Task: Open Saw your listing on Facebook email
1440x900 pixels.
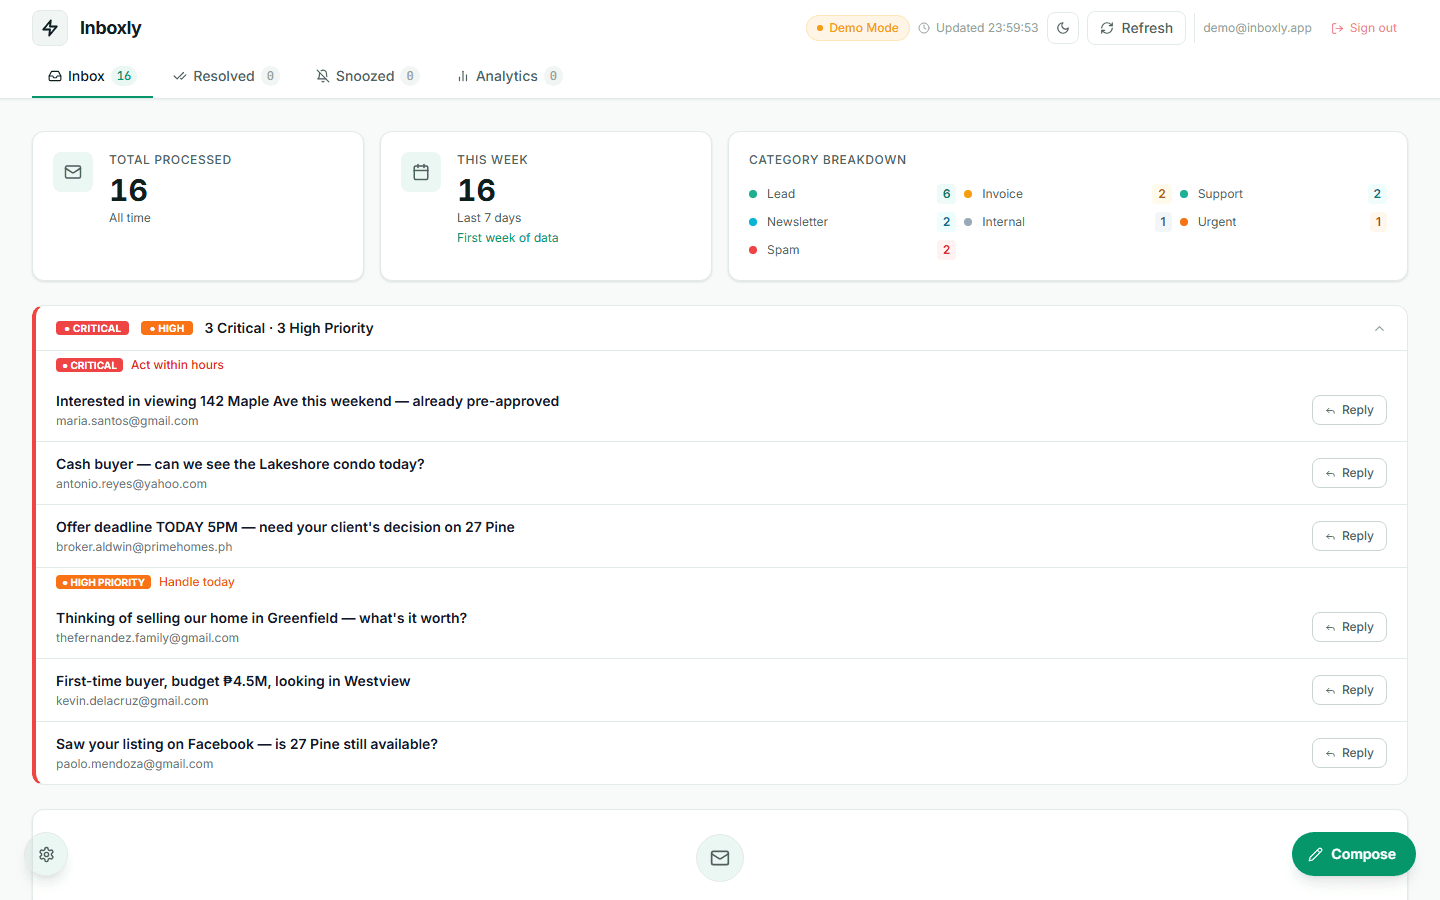Action: [x=247, y=744]
